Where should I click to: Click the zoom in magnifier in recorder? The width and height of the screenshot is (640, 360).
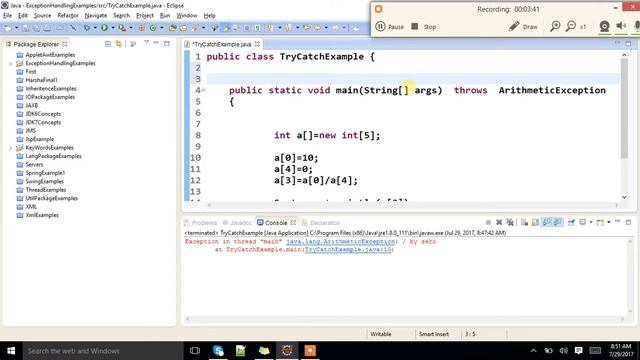pyautogui.click(x=555, y=27)
